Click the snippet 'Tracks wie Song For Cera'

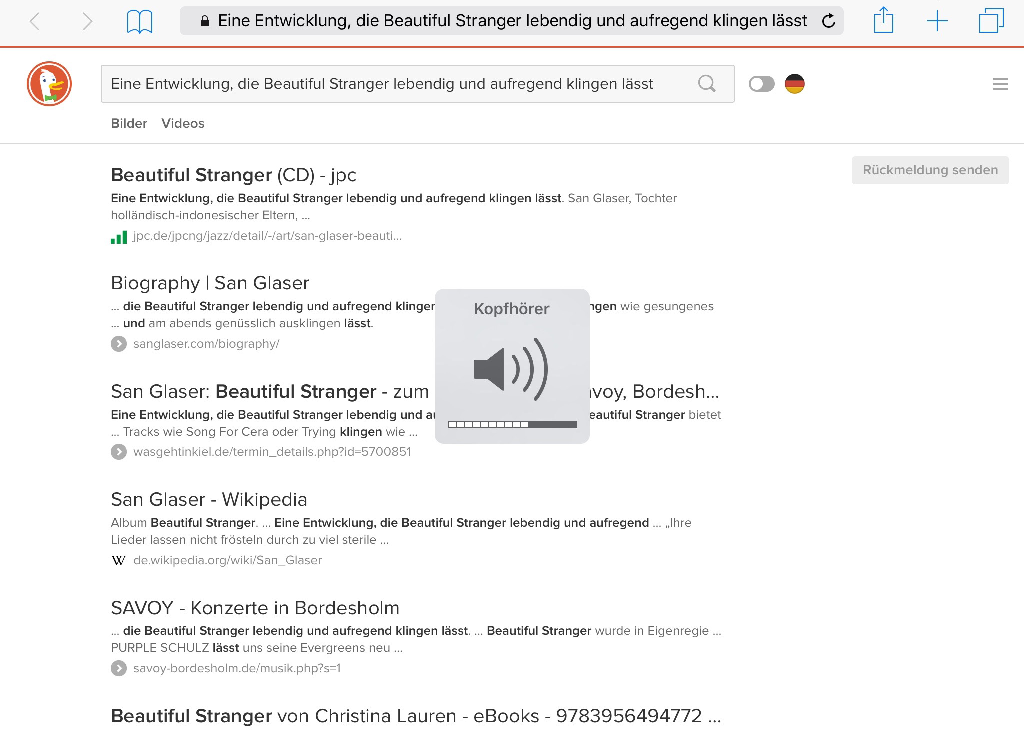(x=264, y=432)
